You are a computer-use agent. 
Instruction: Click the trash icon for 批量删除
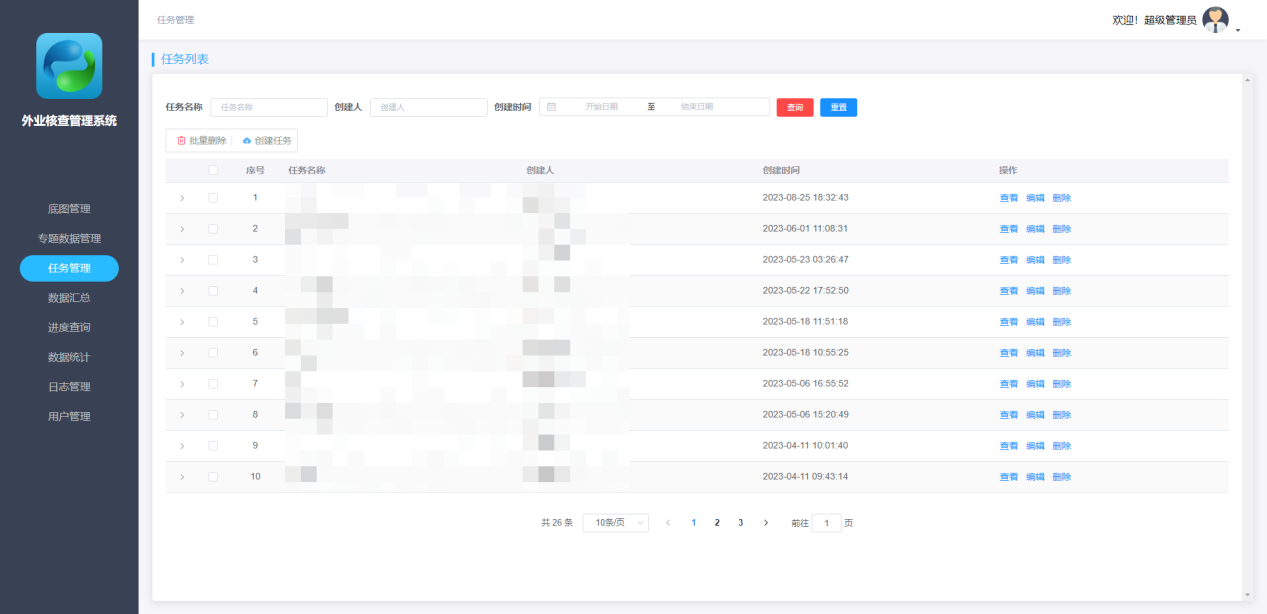point(181,141)
